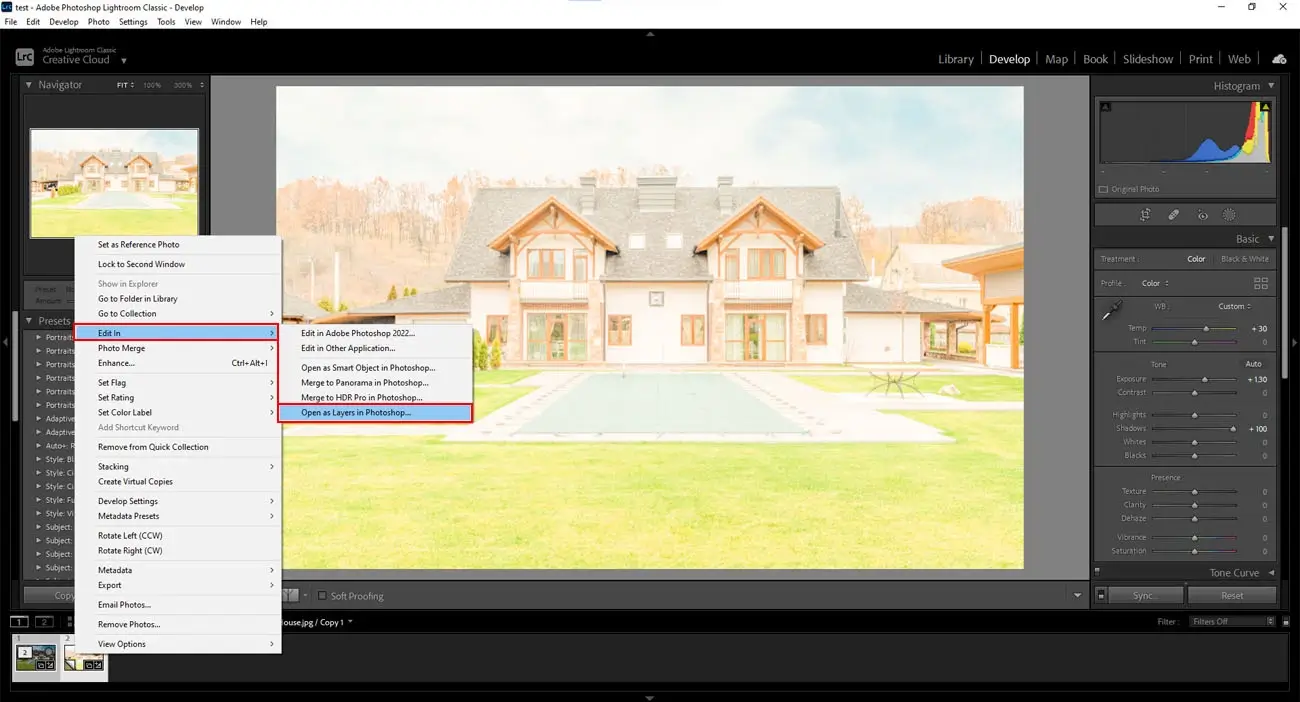Screen dimensions: 1300x702
Task: Click the Lrc app logo badge
Action: tap(23, 56)
